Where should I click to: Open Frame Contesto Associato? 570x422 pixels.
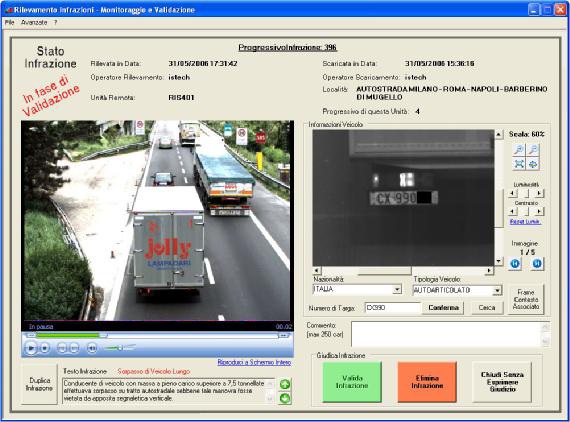coord(526,300)
